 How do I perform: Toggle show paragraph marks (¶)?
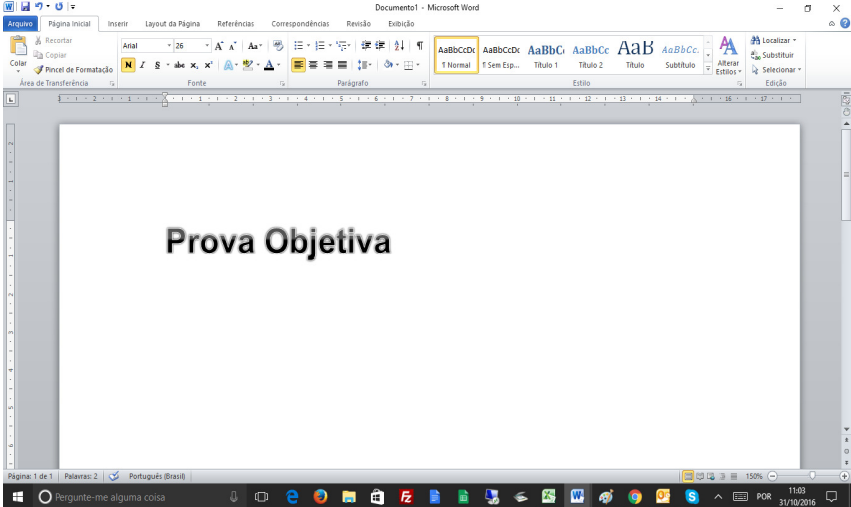coord(420,46)
